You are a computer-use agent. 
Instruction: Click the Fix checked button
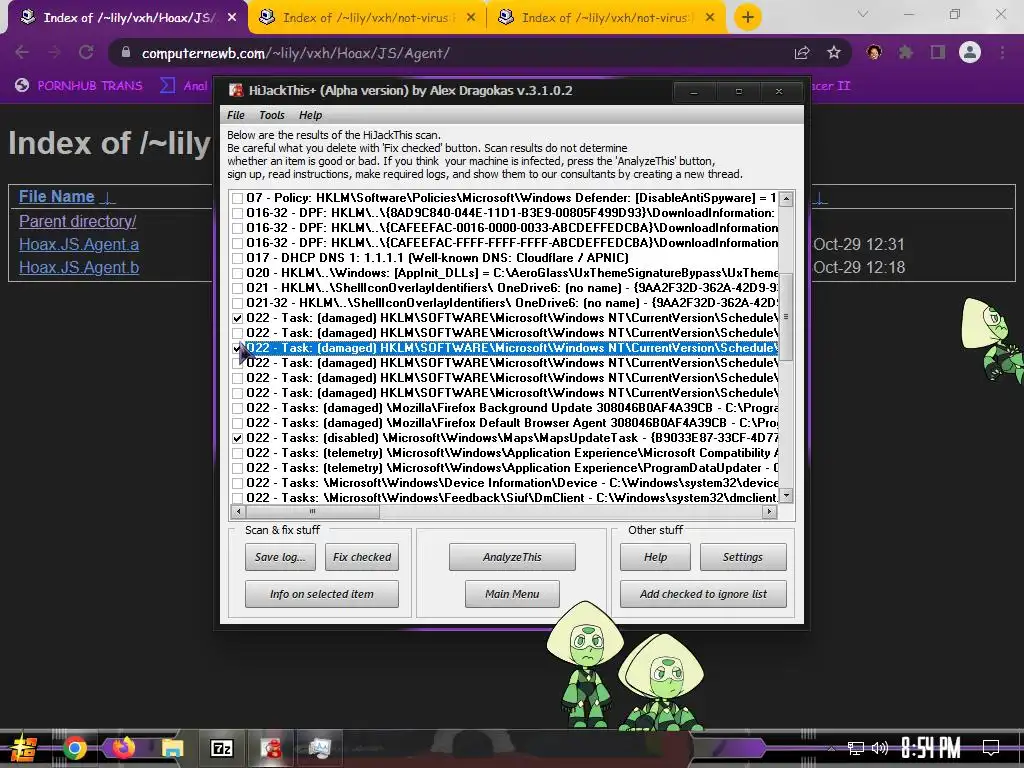362,557
